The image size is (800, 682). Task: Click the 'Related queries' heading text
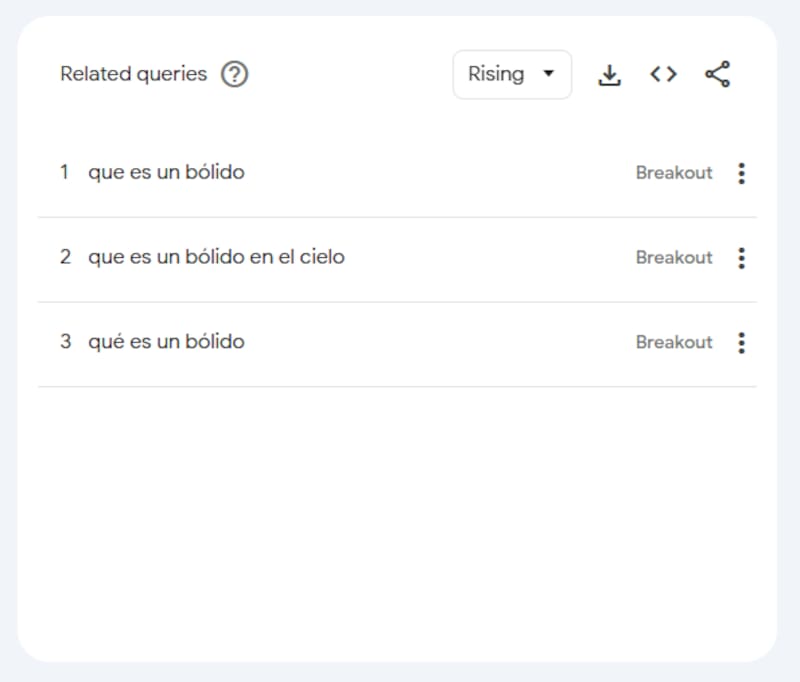(x=133, y=74)
